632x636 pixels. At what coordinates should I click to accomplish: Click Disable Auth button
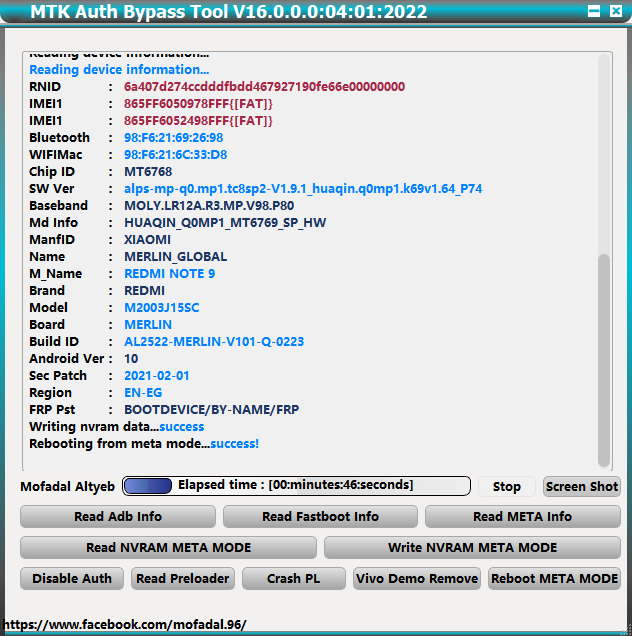pyautogui.click(x=72, y=578)
